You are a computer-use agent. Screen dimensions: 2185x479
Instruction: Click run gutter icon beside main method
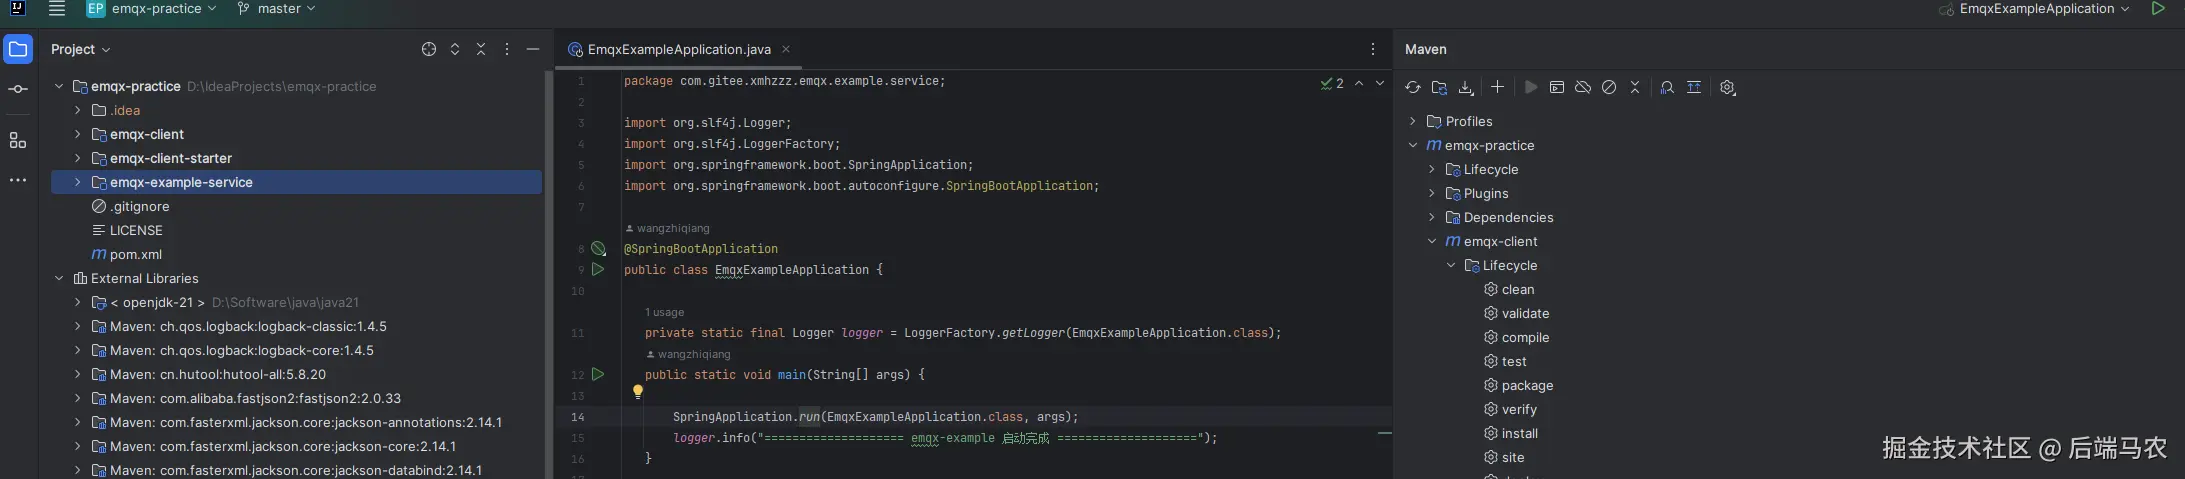(598, 374)
